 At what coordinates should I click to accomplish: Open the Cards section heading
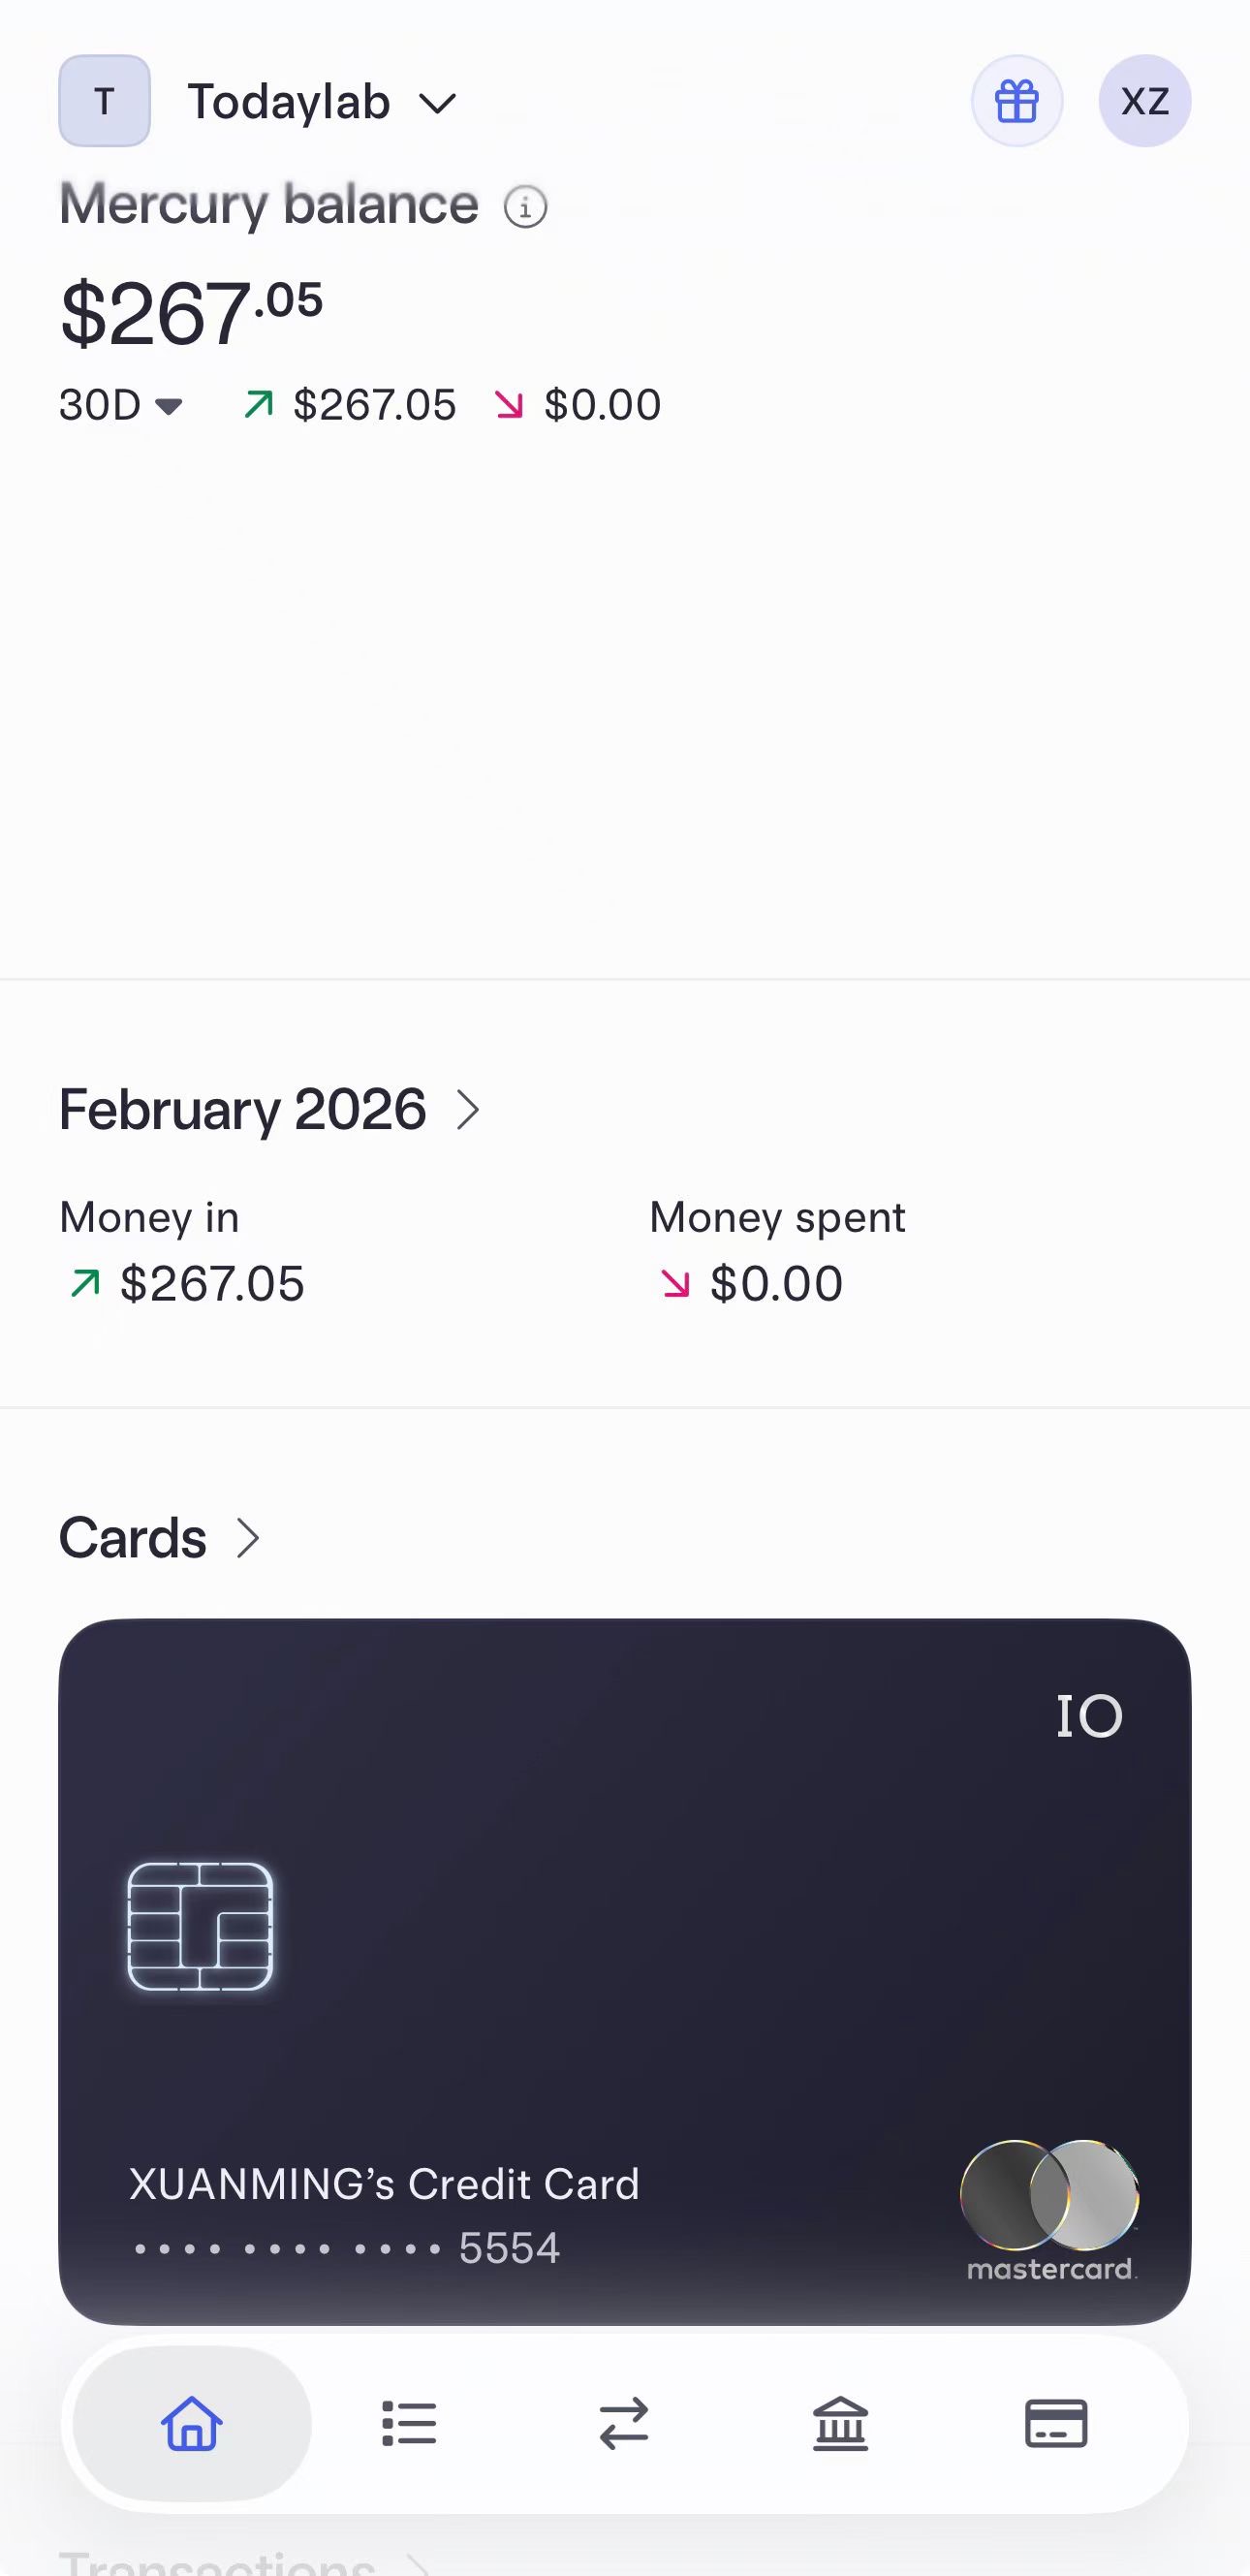pyautogui.click(x=133, y=1538)
